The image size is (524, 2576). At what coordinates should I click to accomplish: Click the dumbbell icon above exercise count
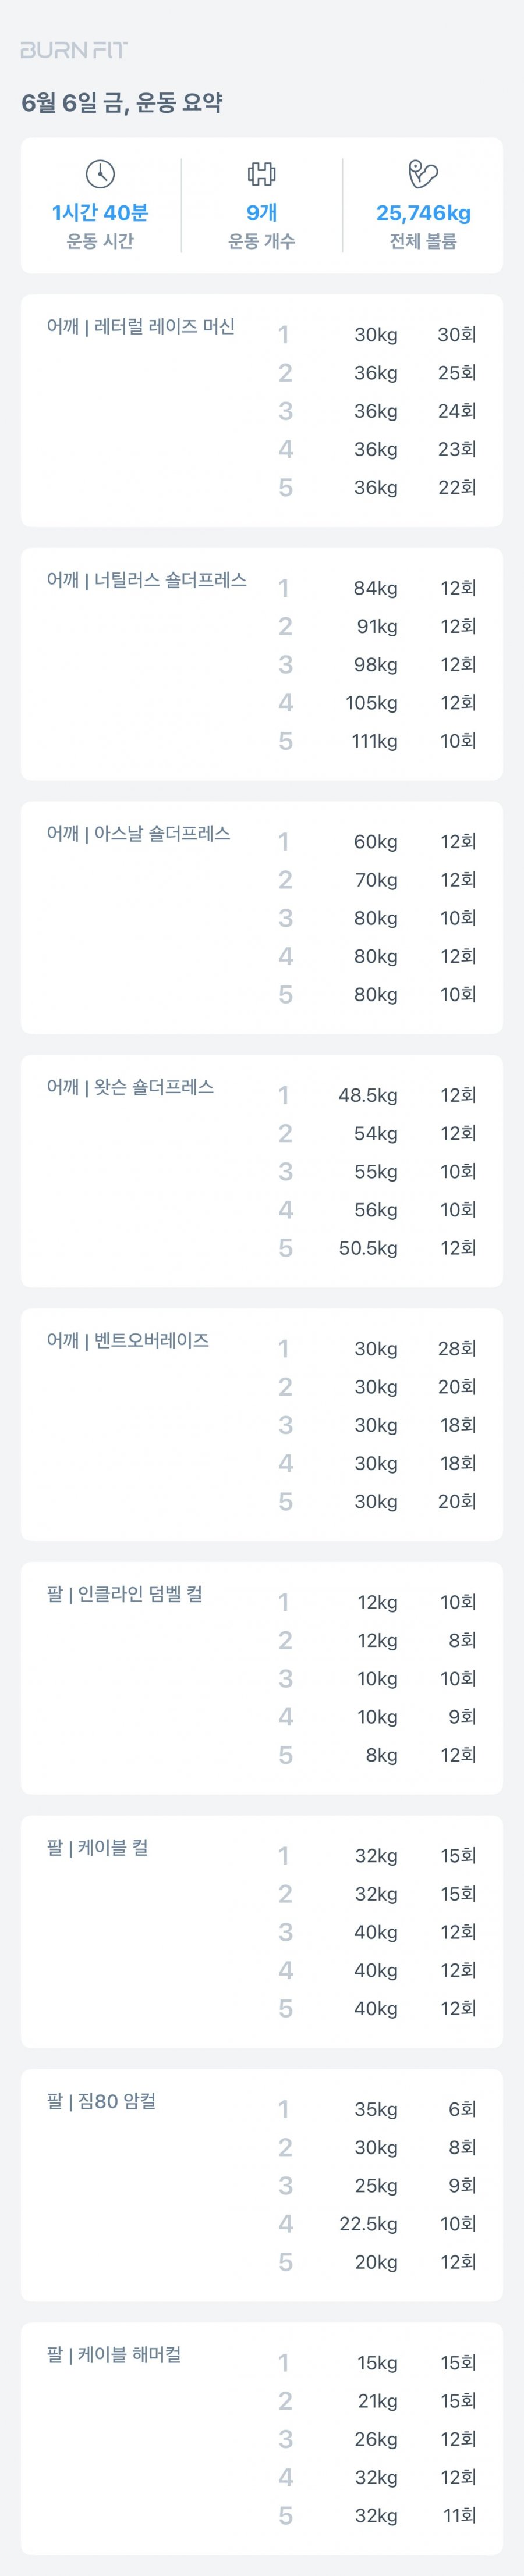click(x=262, y=174)
